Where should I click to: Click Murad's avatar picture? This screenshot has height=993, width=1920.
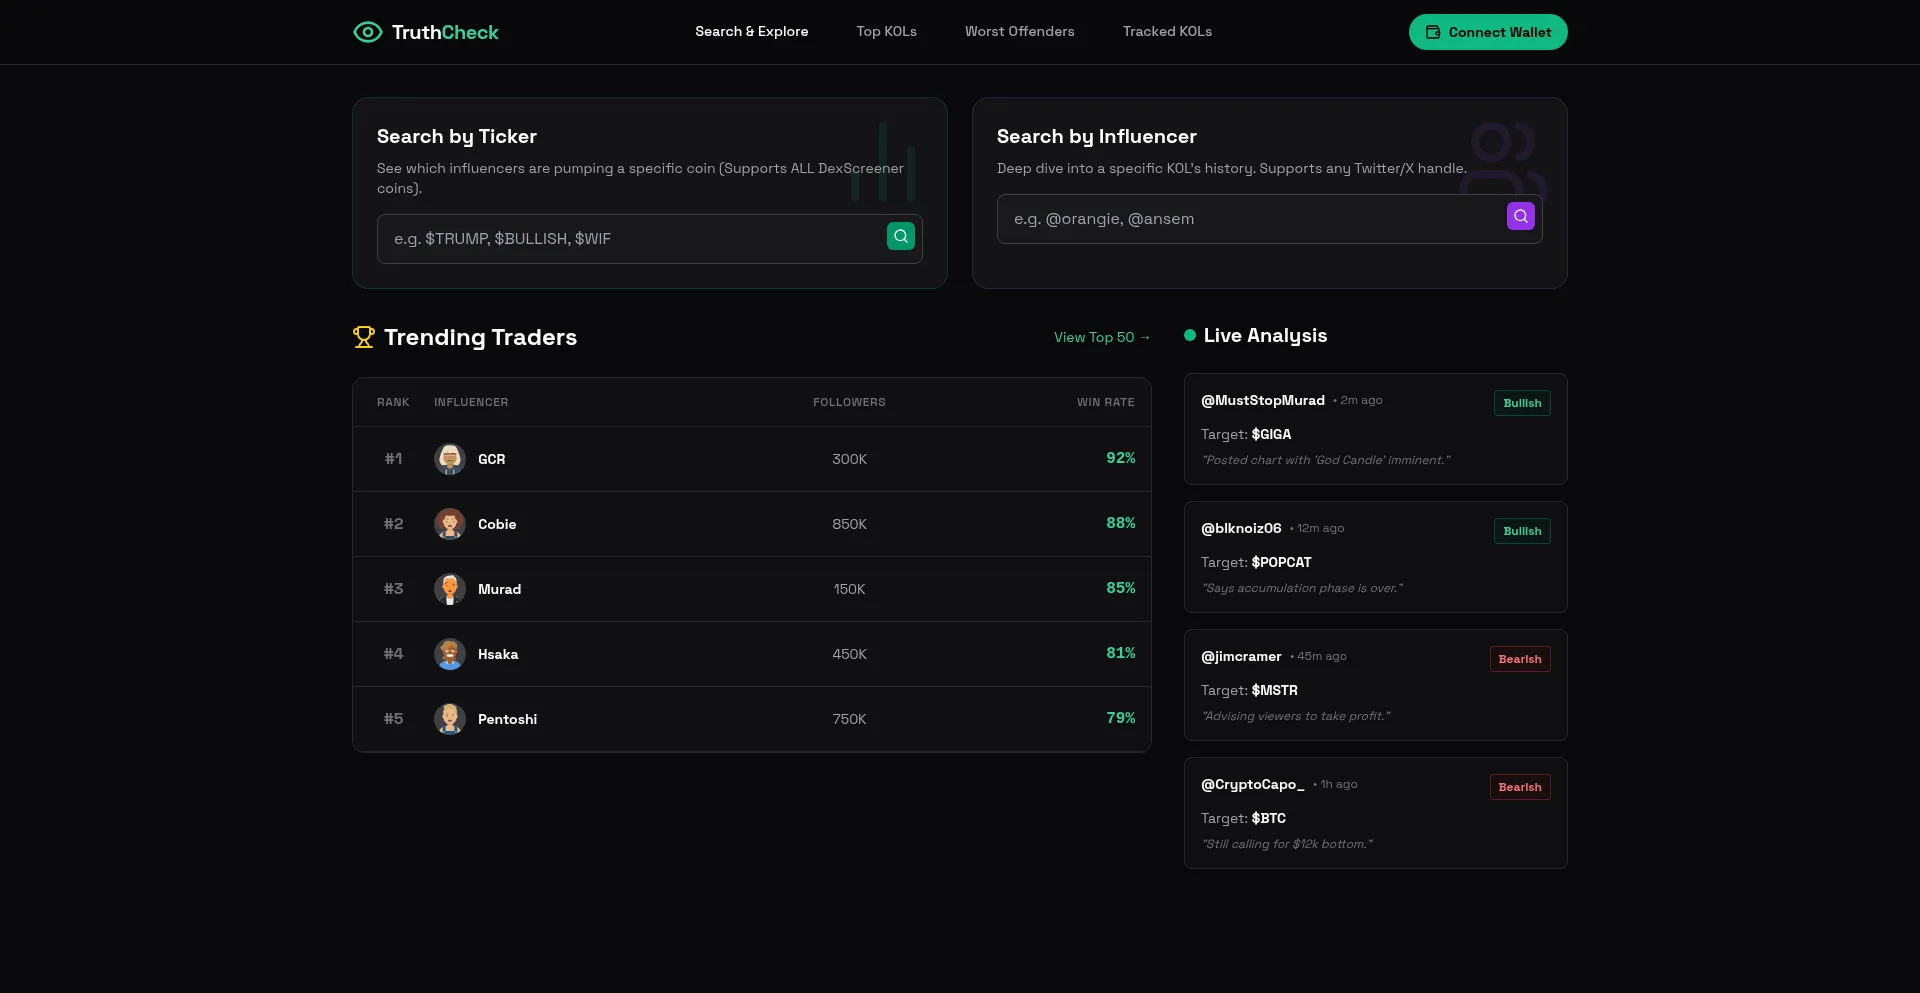450,589
